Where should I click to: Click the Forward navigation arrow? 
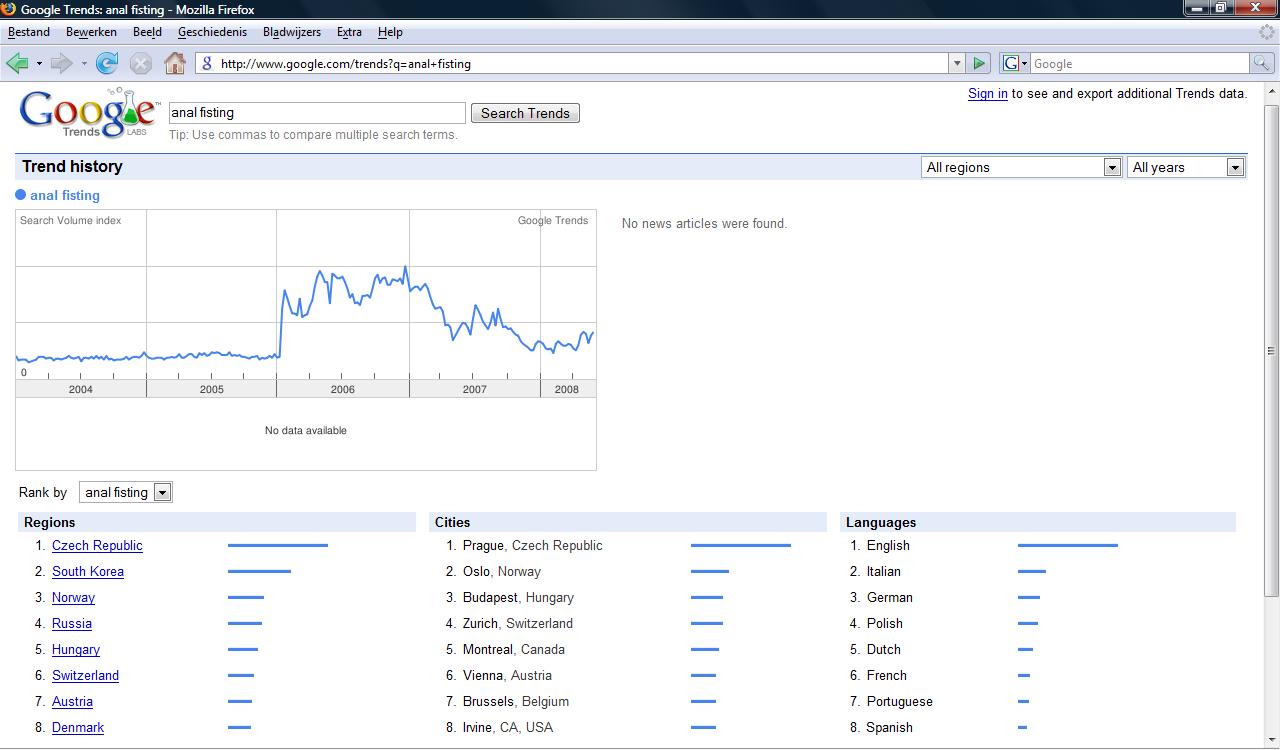coord(61,63)
